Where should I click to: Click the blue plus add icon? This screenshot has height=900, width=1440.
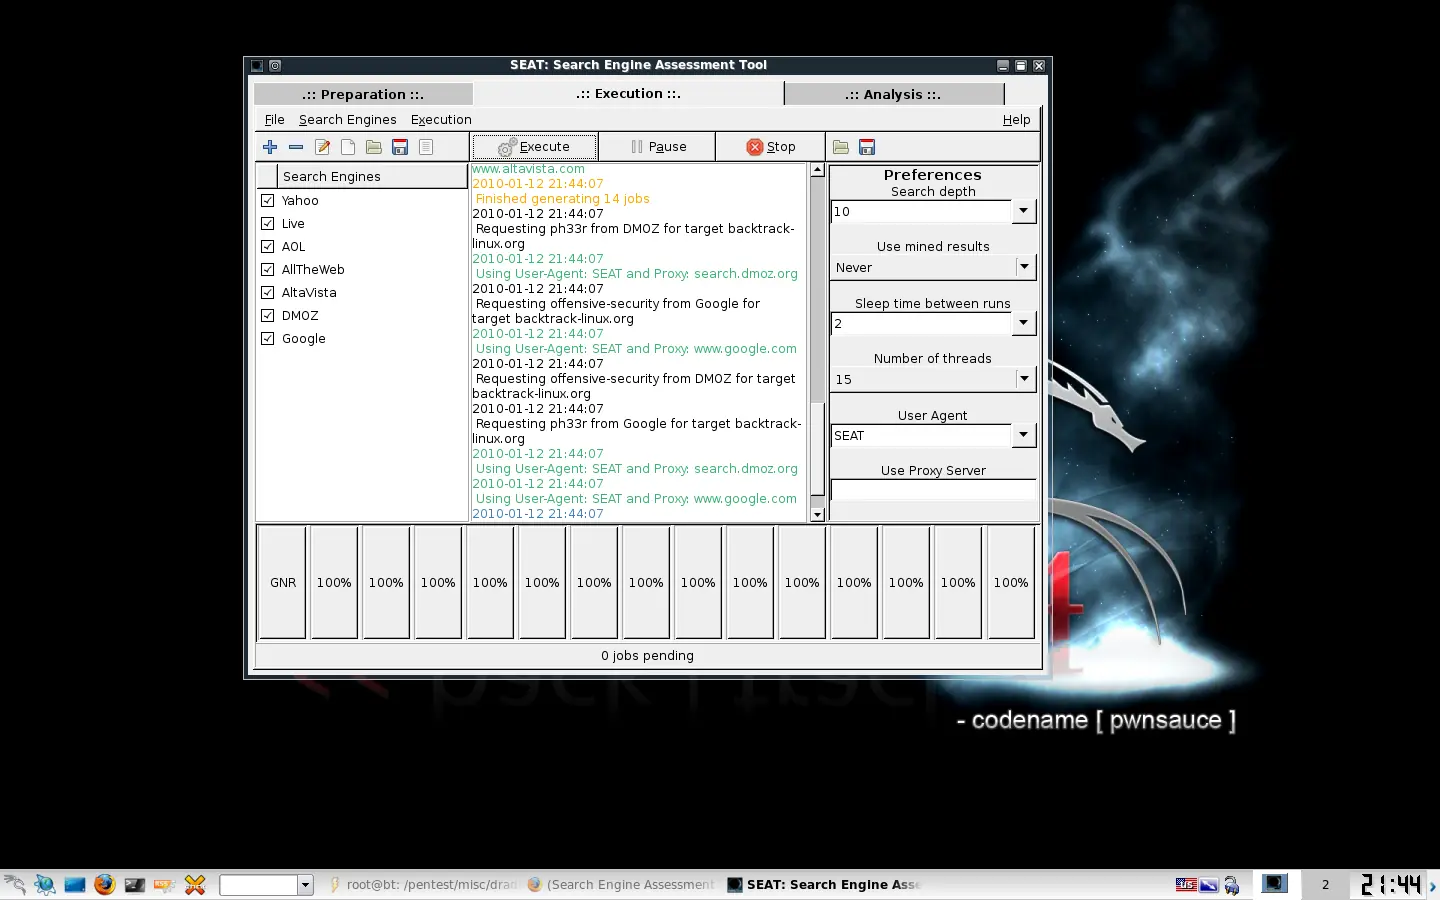(x=270, y=147)
